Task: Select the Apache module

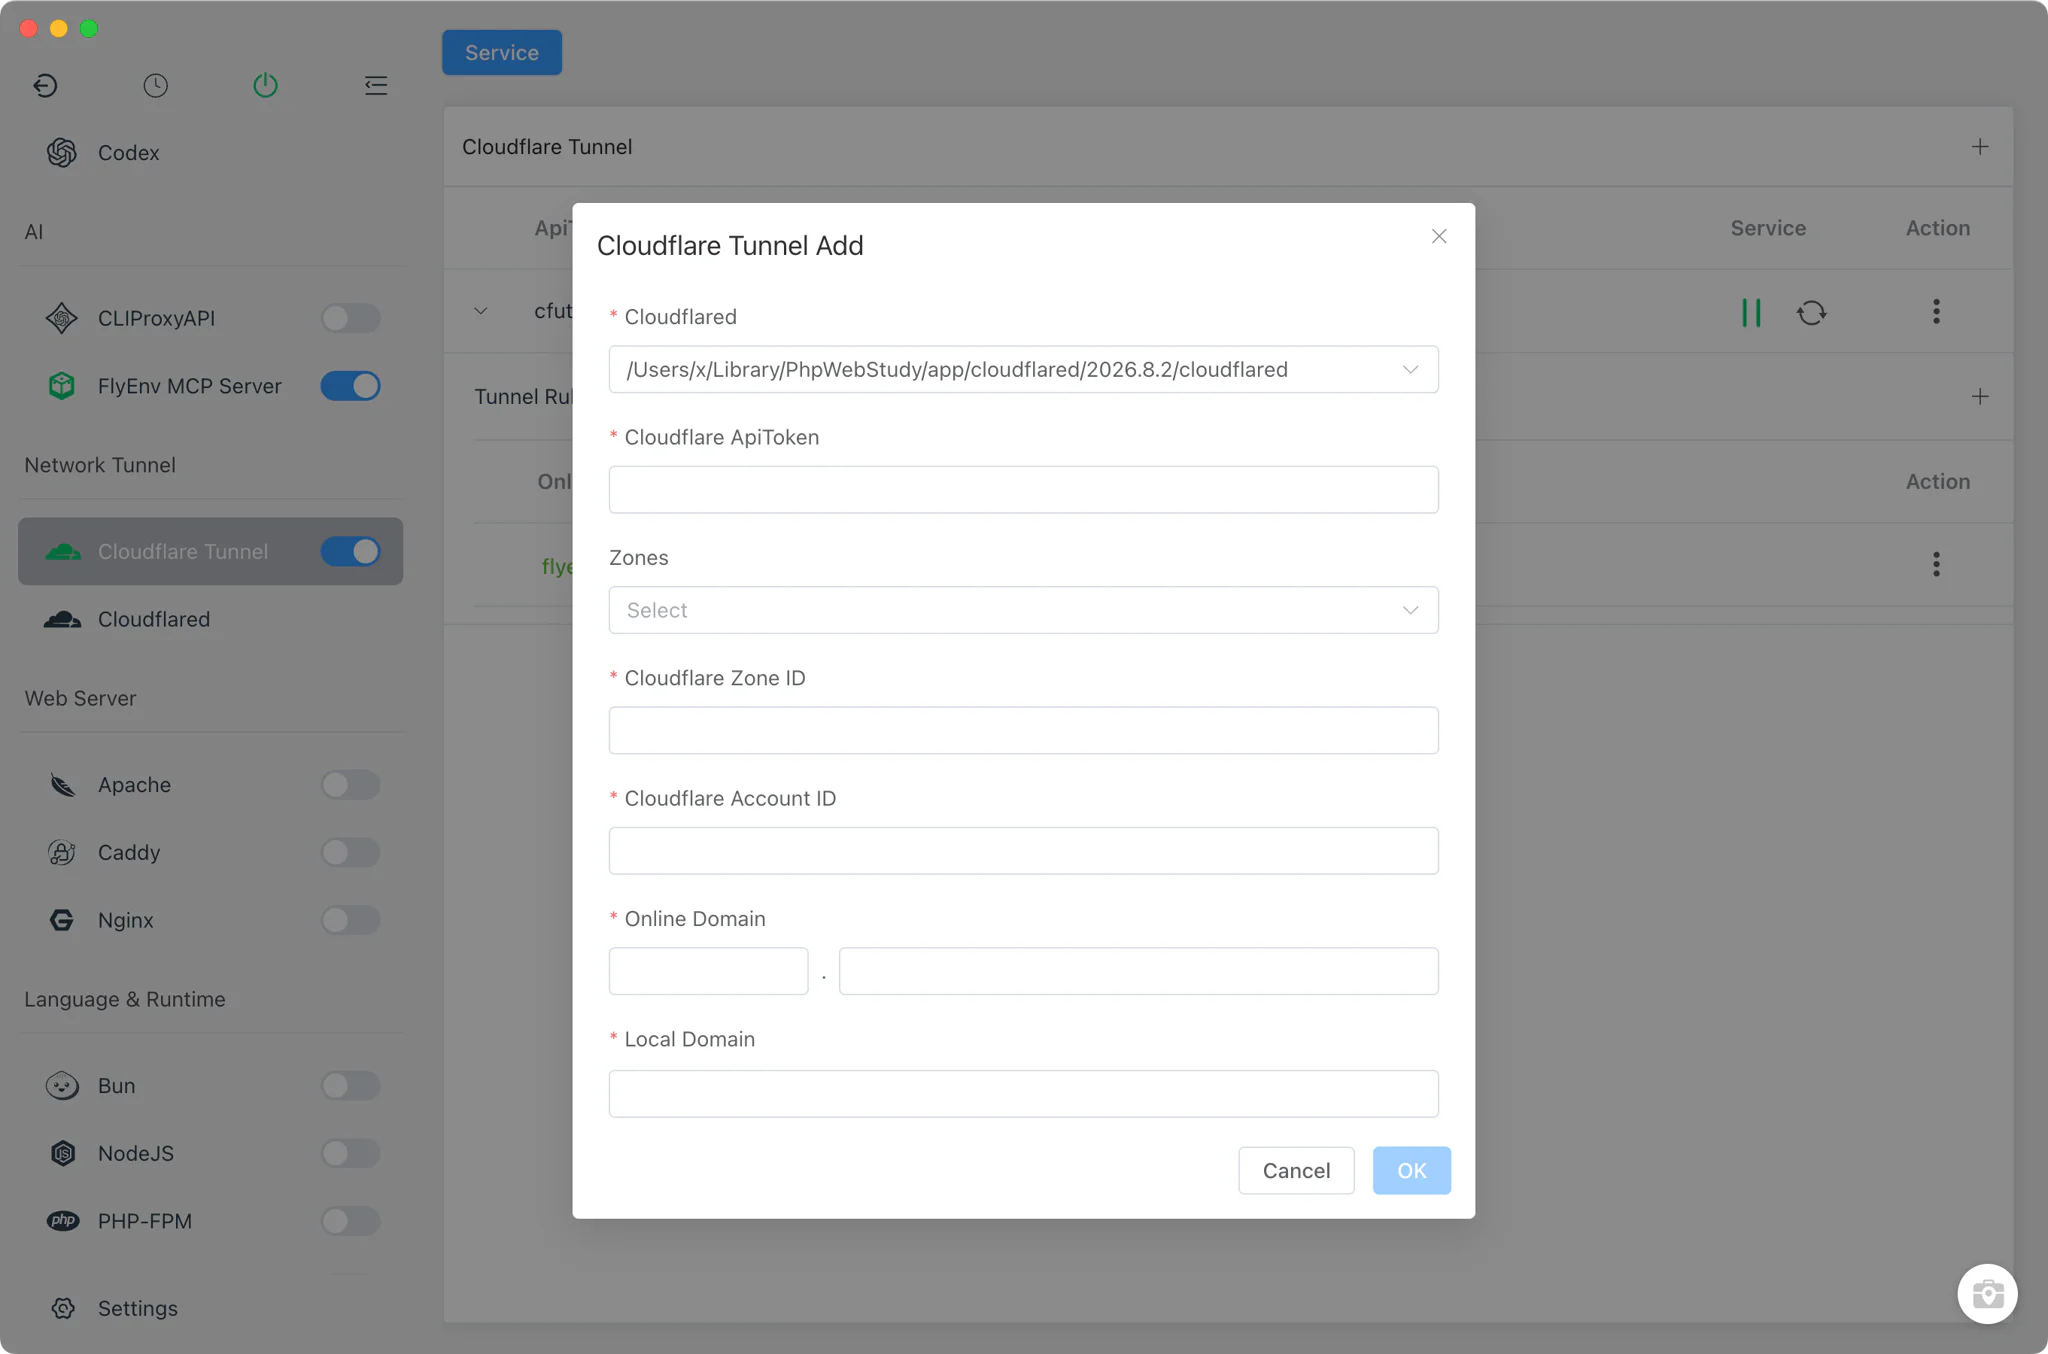Action: coord(134,785)
